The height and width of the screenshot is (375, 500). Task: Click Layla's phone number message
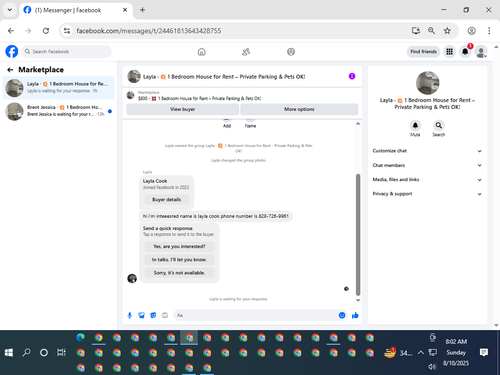tap(216, 216)
